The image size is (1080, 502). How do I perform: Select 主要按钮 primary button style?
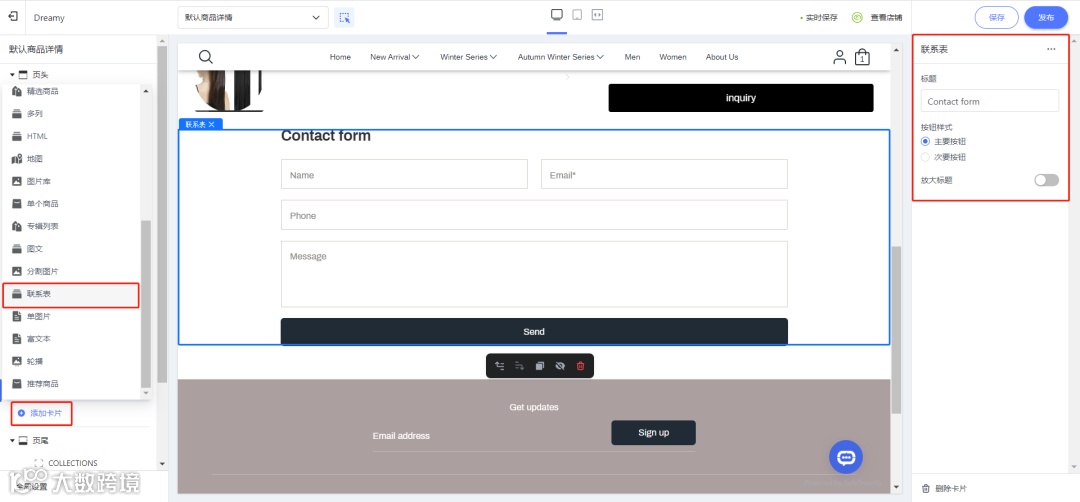(x=926, y=141)
